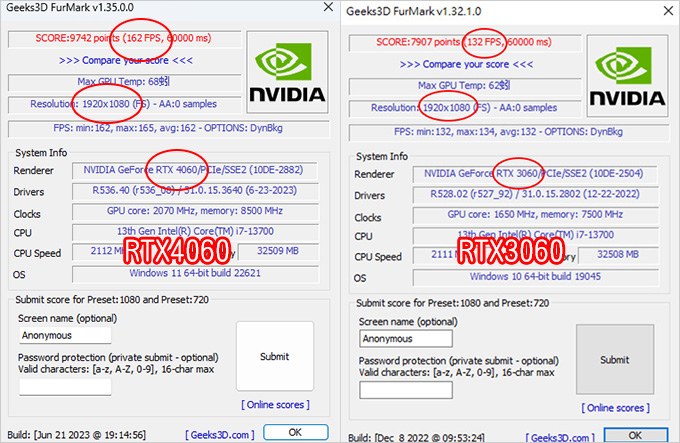The image size is (680, 443).
Task: Click the RTX 3060 Renderer value
Action: tap(535, 173)
